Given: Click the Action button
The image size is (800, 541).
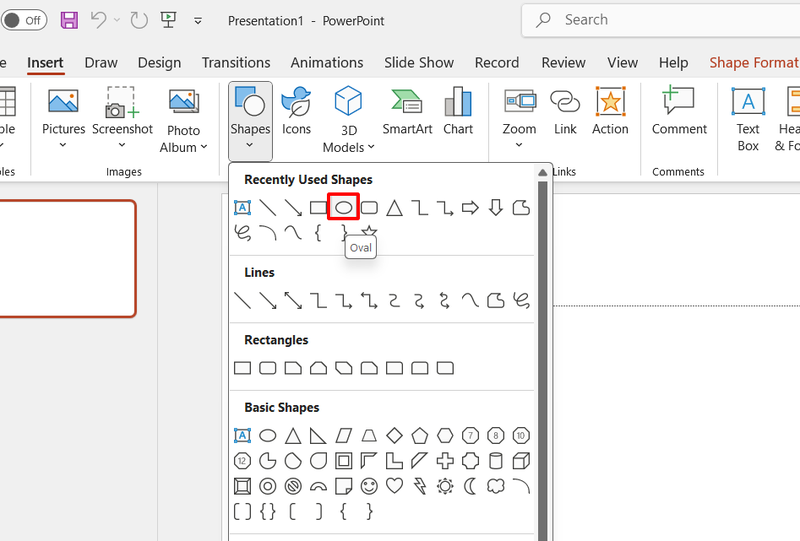Looking at the screenshot, I should [610, 112].
